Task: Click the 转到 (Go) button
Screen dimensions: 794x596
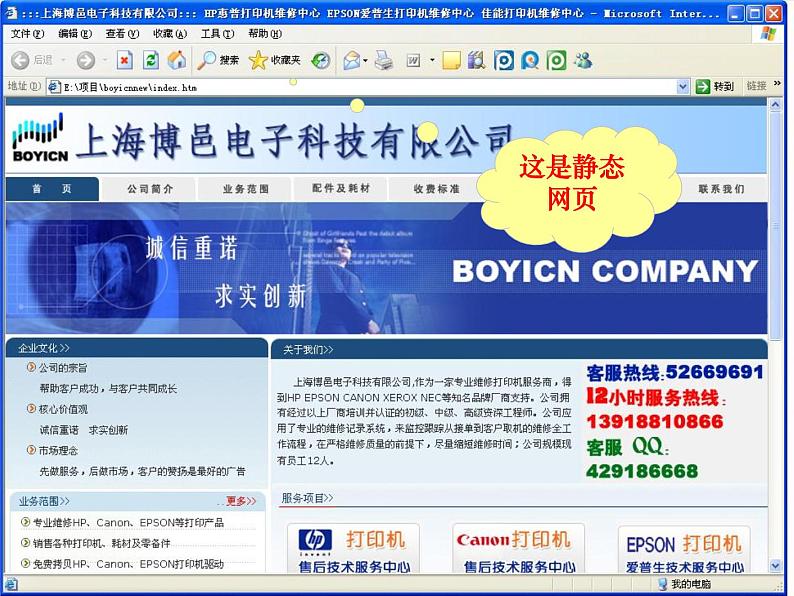Action: [715, 87]
